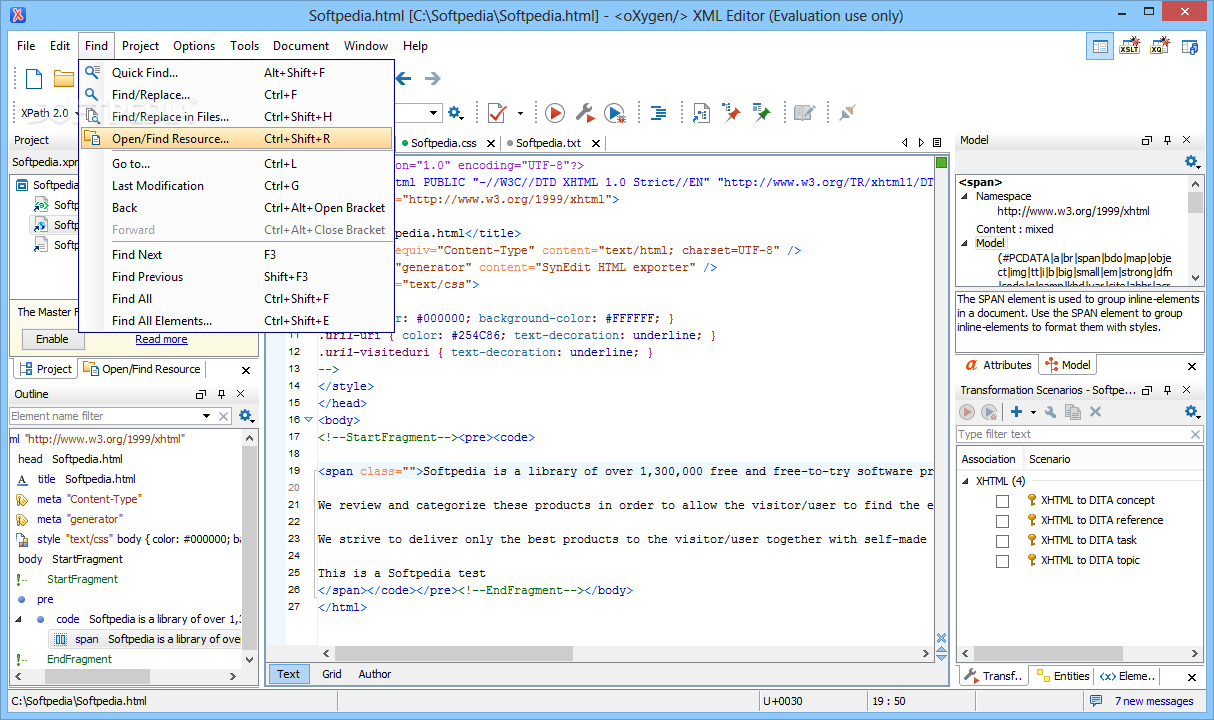Click duplicate scenario icon in Transformation Scenarios
1214x720 pixels.
1073,412
